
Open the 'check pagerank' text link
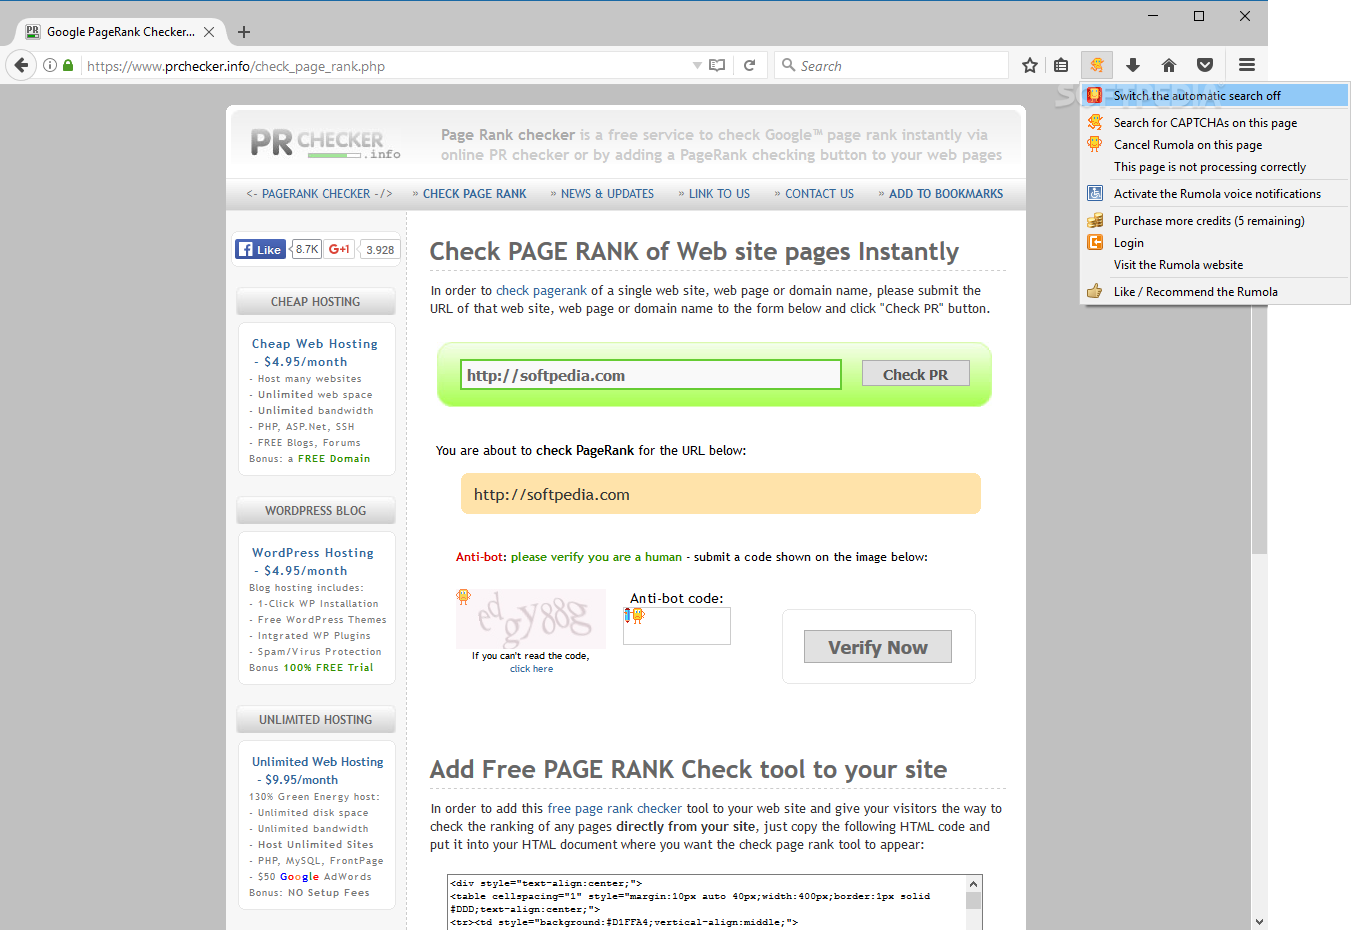click(542, 290)
